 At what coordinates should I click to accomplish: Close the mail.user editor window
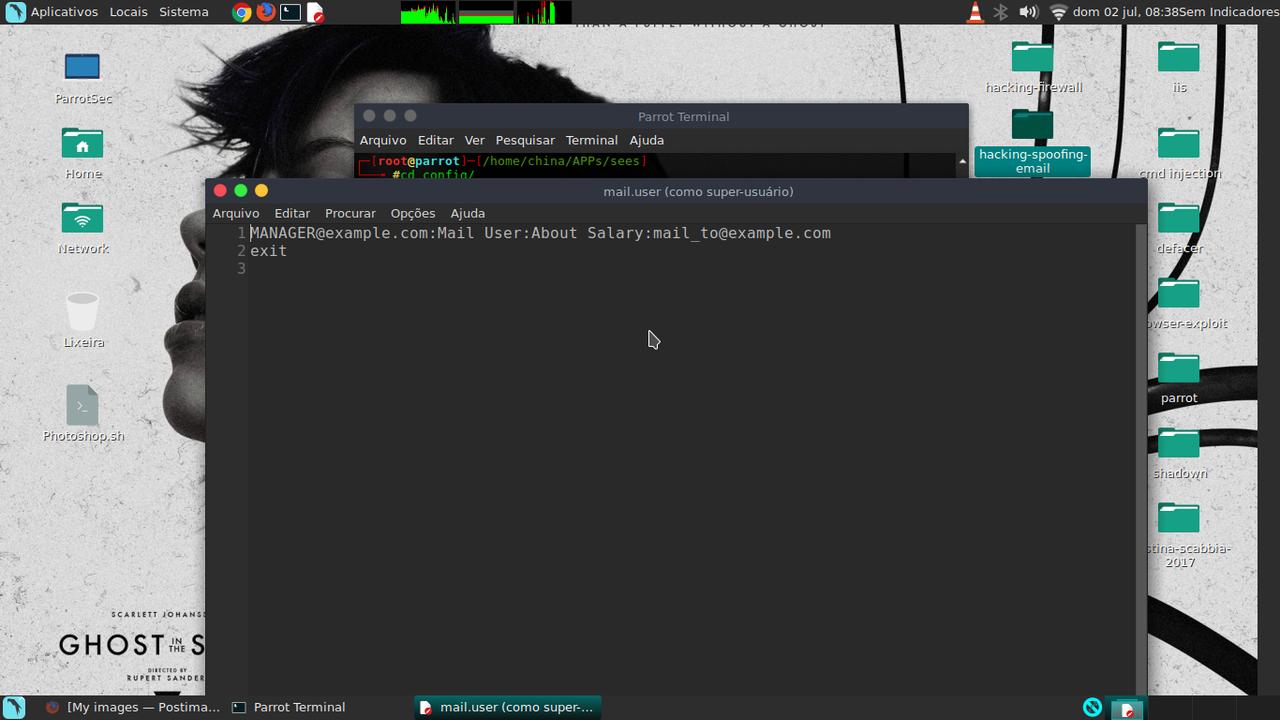(220, 190)
